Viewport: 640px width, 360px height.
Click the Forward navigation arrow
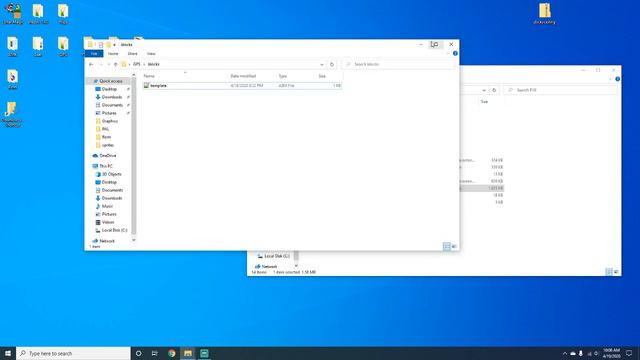(x=100, y=64)
